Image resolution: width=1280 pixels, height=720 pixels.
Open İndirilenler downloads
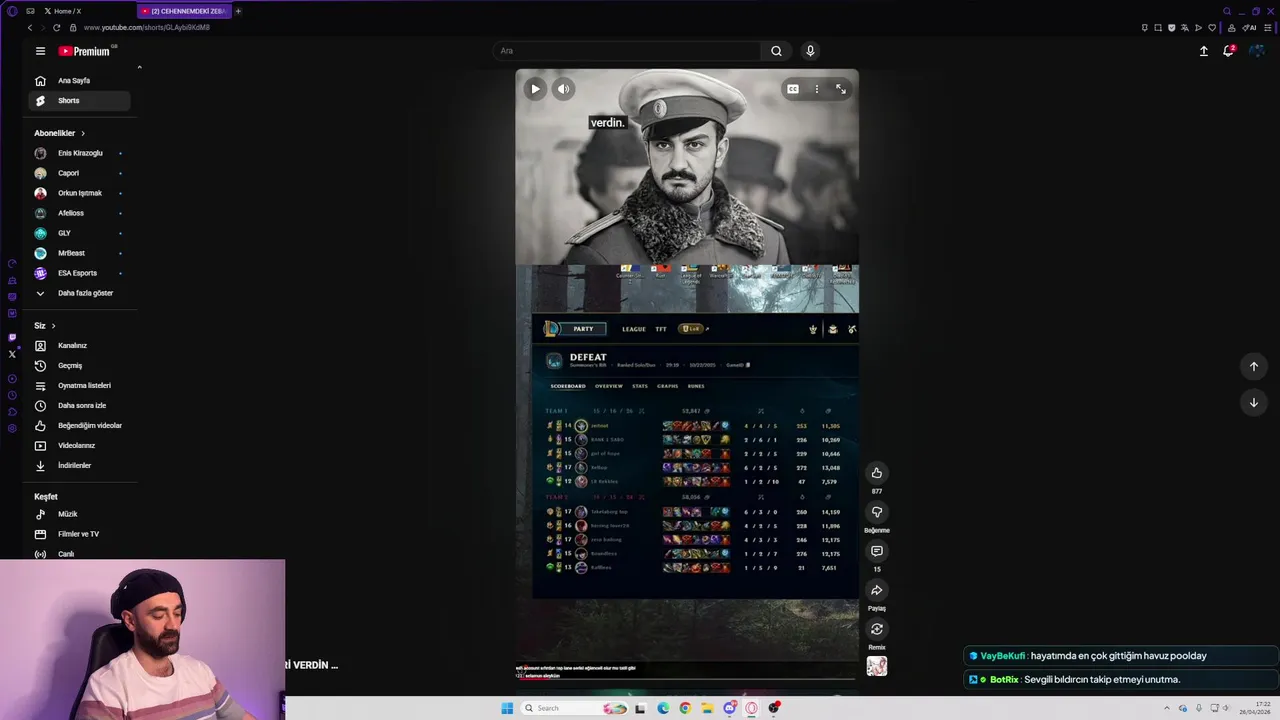tap(80, 466)
